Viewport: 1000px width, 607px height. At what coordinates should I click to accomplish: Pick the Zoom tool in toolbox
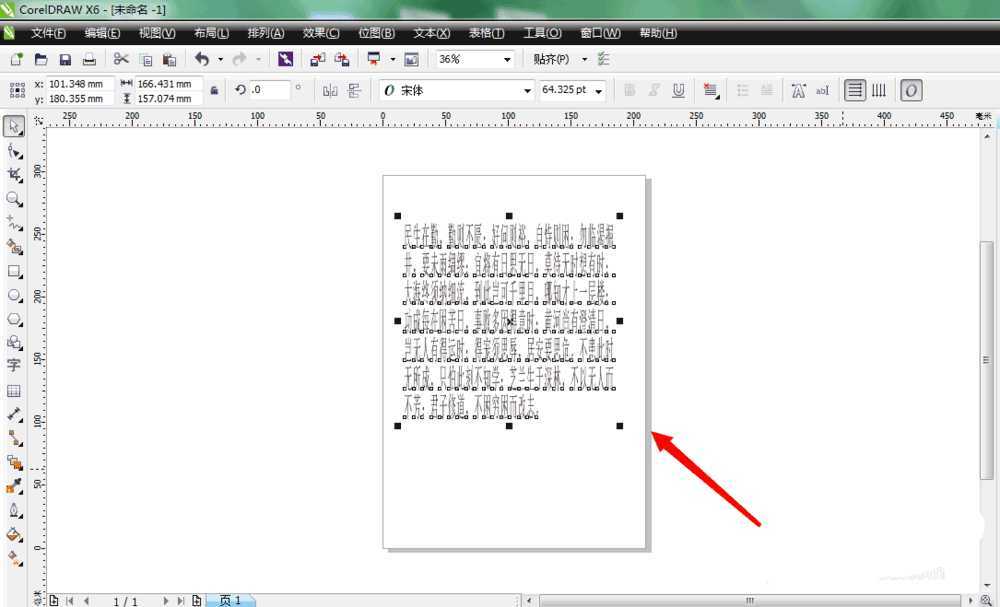pyautogui.click(x=14, y=199)
